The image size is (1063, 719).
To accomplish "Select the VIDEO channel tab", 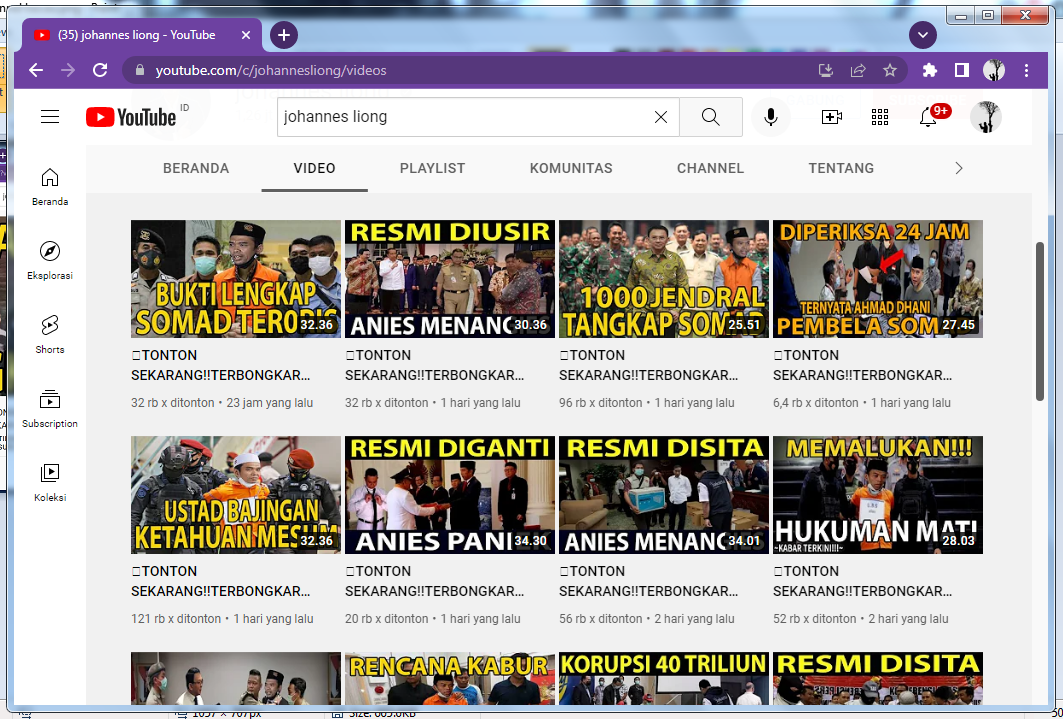I will click(x=315, y=169).
